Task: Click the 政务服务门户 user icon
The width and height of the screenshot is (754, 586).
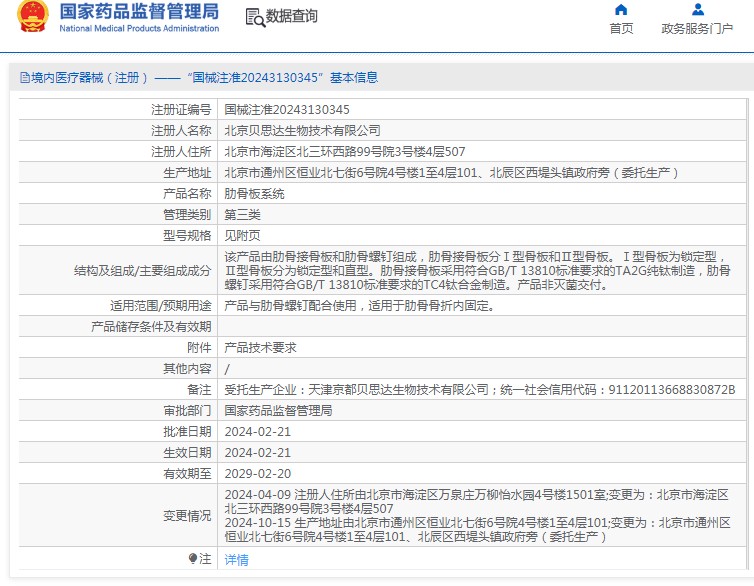Action: tap(698, 10)
